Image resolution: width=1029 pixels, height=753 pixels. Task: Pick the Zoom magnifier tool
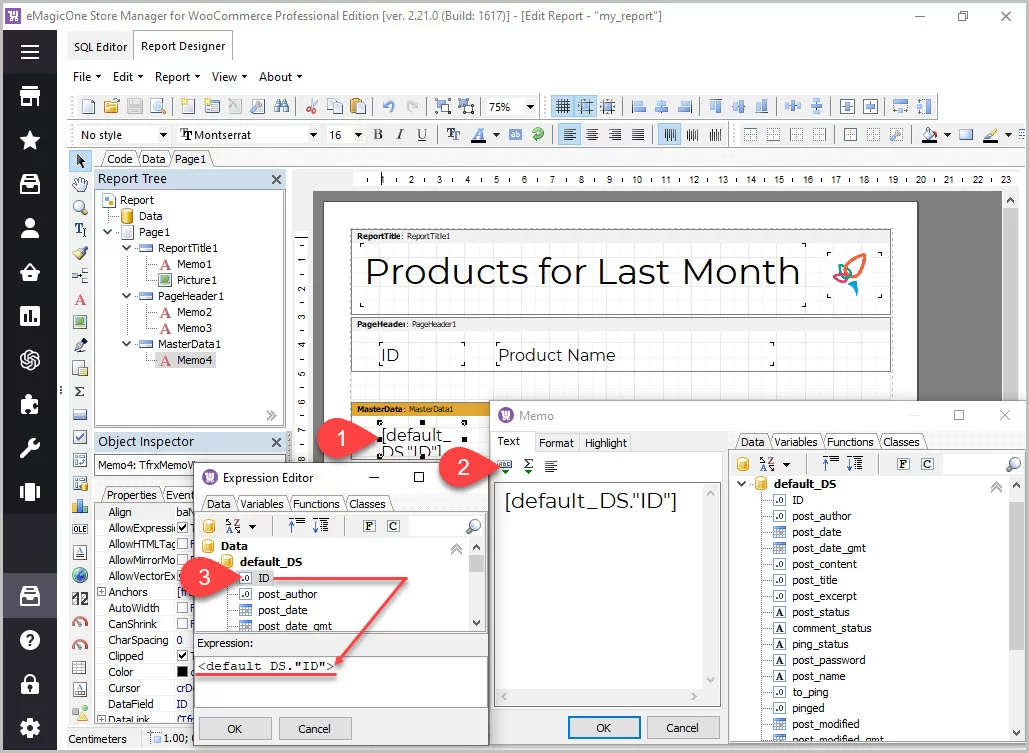coord(80,207)
